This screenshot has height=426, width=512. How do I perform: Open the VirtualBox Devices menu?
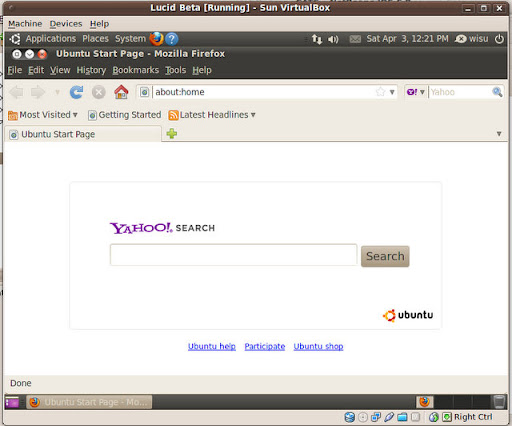(x=66, y=24)
